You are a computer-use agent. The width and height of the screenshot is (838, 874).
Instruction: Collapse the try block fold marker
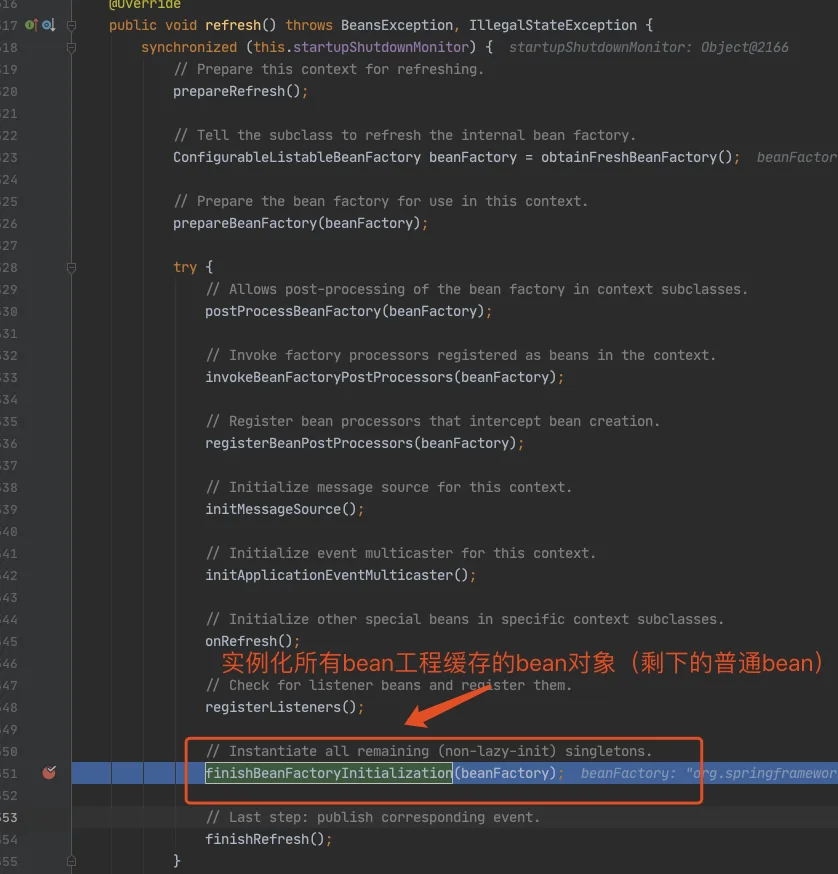click(x=71, y=268)
